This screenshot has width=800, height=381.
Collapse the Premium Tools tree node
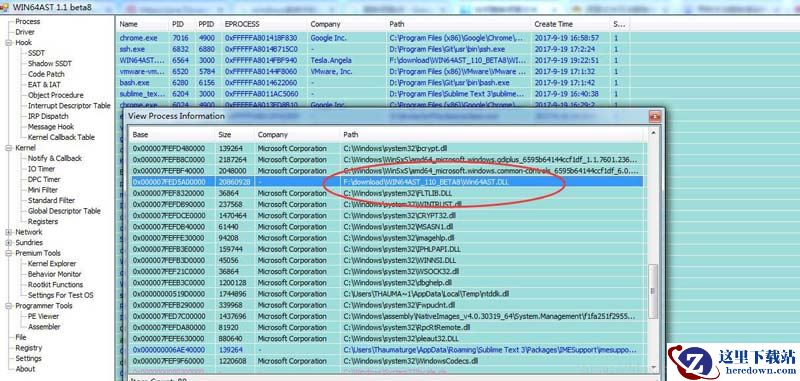coord(9,253)
